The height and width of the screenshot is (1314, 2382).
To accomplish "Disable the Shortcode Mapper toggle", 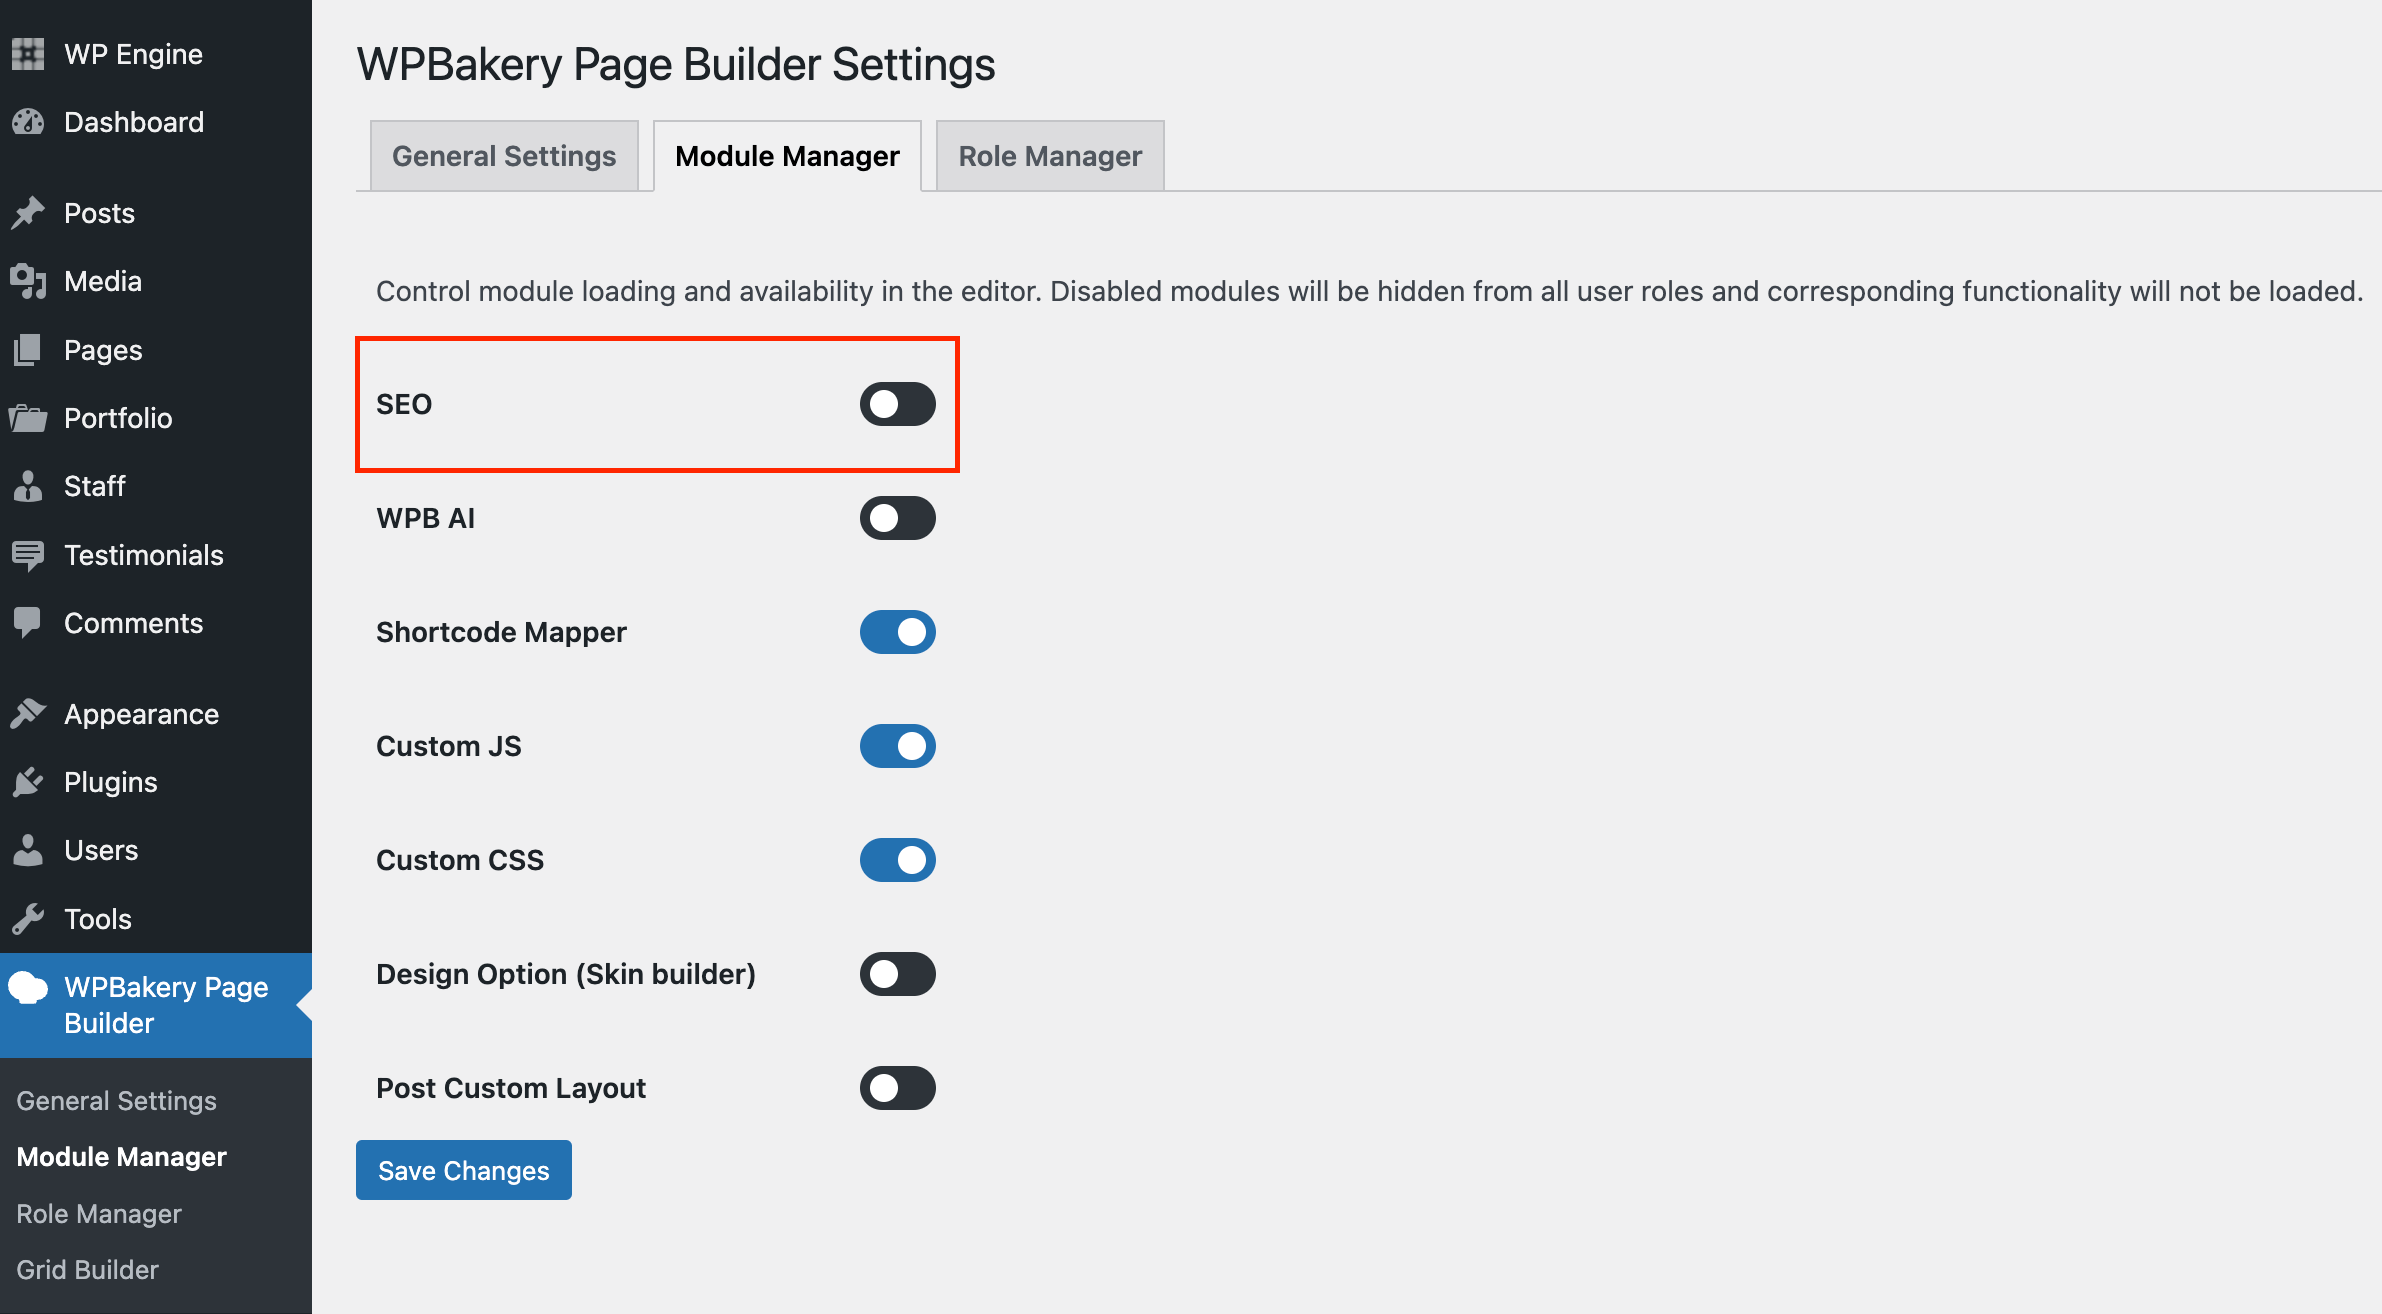I will [x=898, y=632].
